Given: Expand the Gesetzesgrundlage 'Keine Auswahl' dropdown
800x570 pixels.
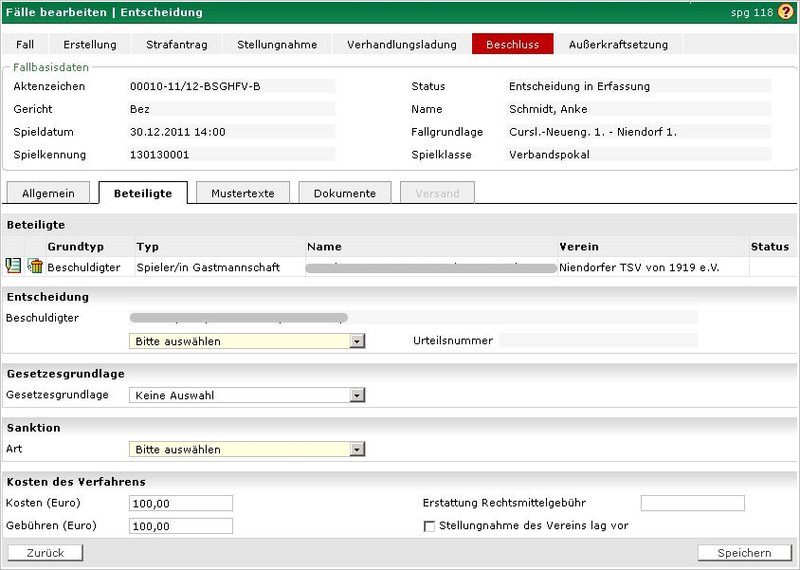Looking at the screenshot, I should point(247,395).
